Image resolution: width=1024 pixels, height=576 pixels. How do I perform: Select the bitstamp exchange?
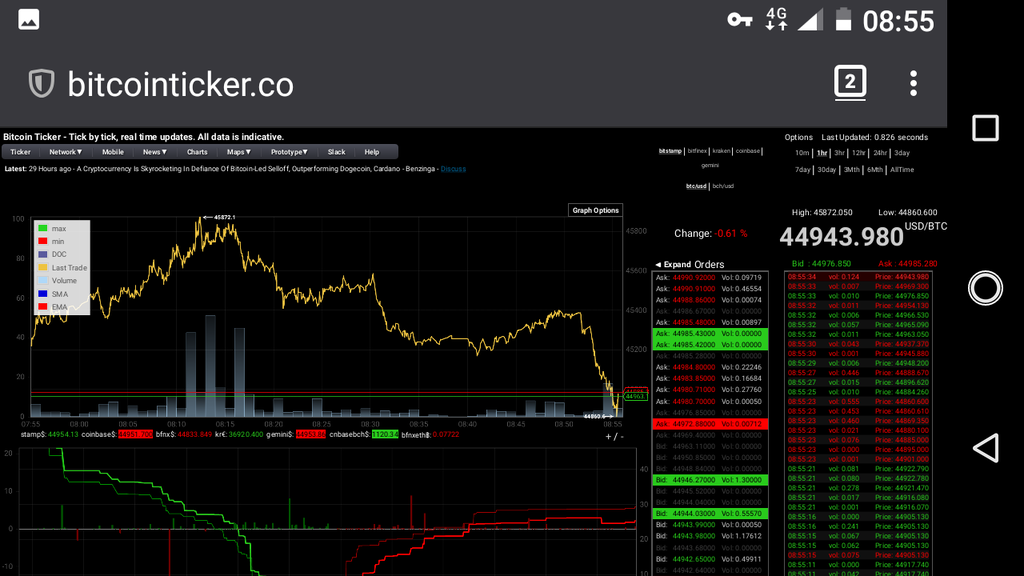(670, 151)
